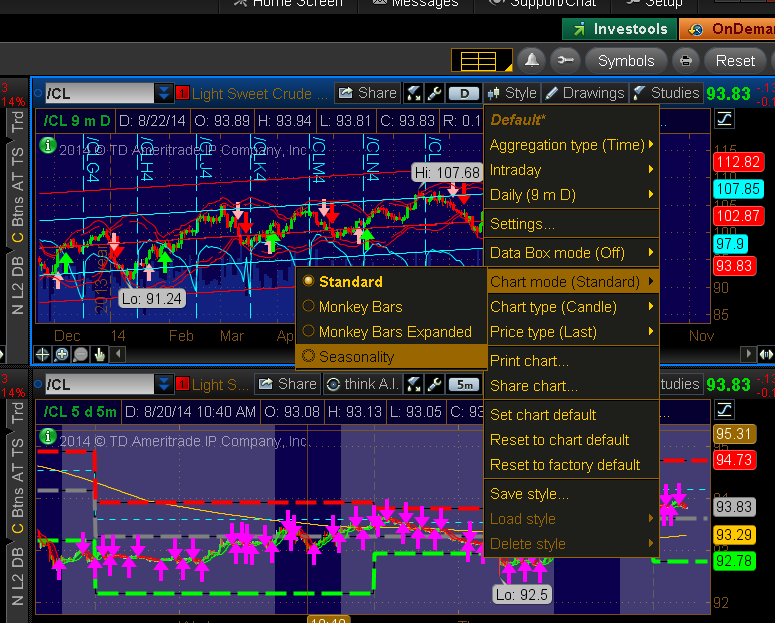Click Share on the upper chart toolbar
The height and width of the screenshot is (623, 775).
pos(368,93)
